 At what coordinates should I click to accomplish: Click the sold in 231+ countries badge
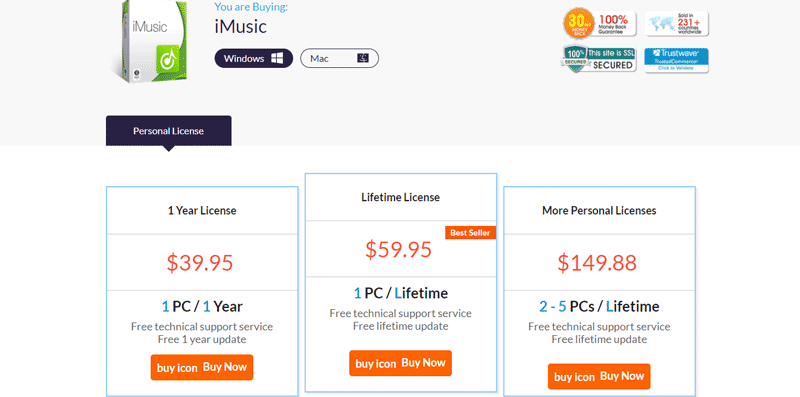pos(677,23)
